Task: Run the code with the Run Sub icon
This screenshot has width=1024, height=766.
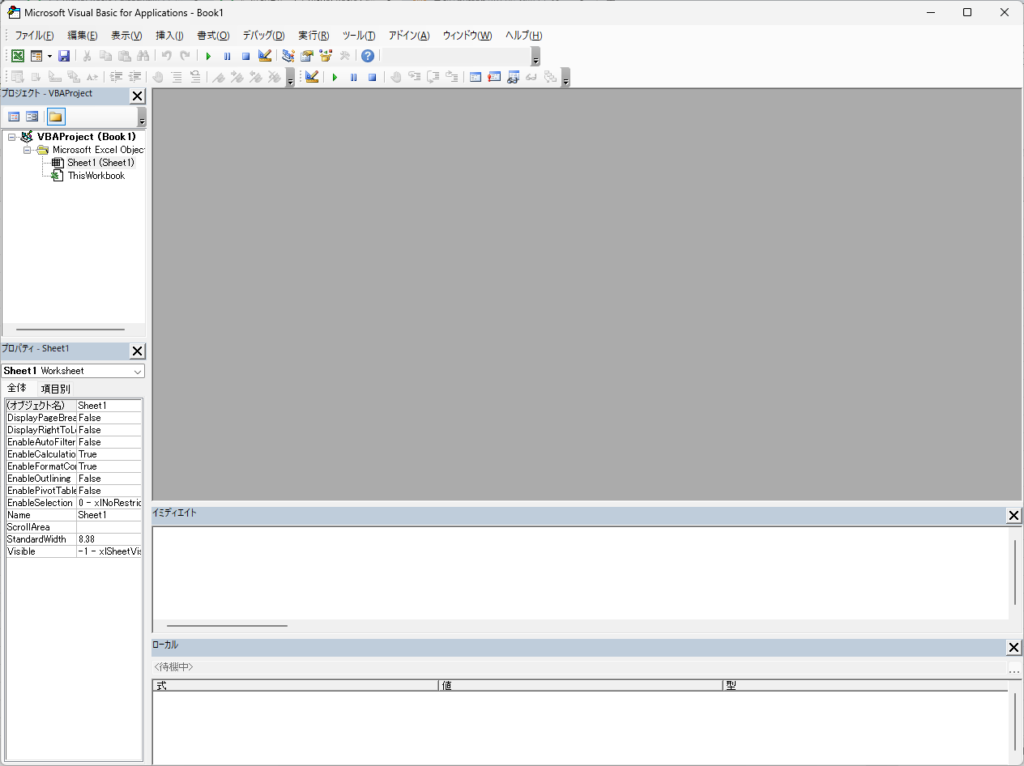Action: (208, 56)
